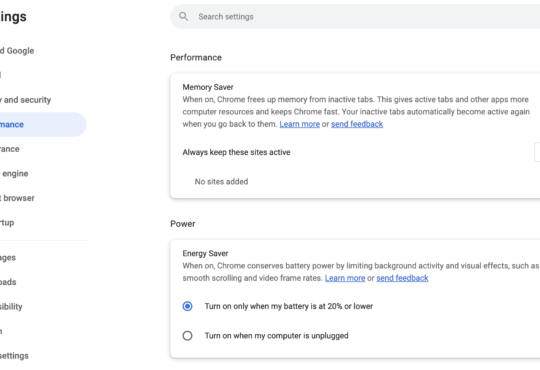Image resolution: width=540 pixels, height=370 pixels.
Task: Open Learn more link under Memory Saver
Action: (300, 124)
